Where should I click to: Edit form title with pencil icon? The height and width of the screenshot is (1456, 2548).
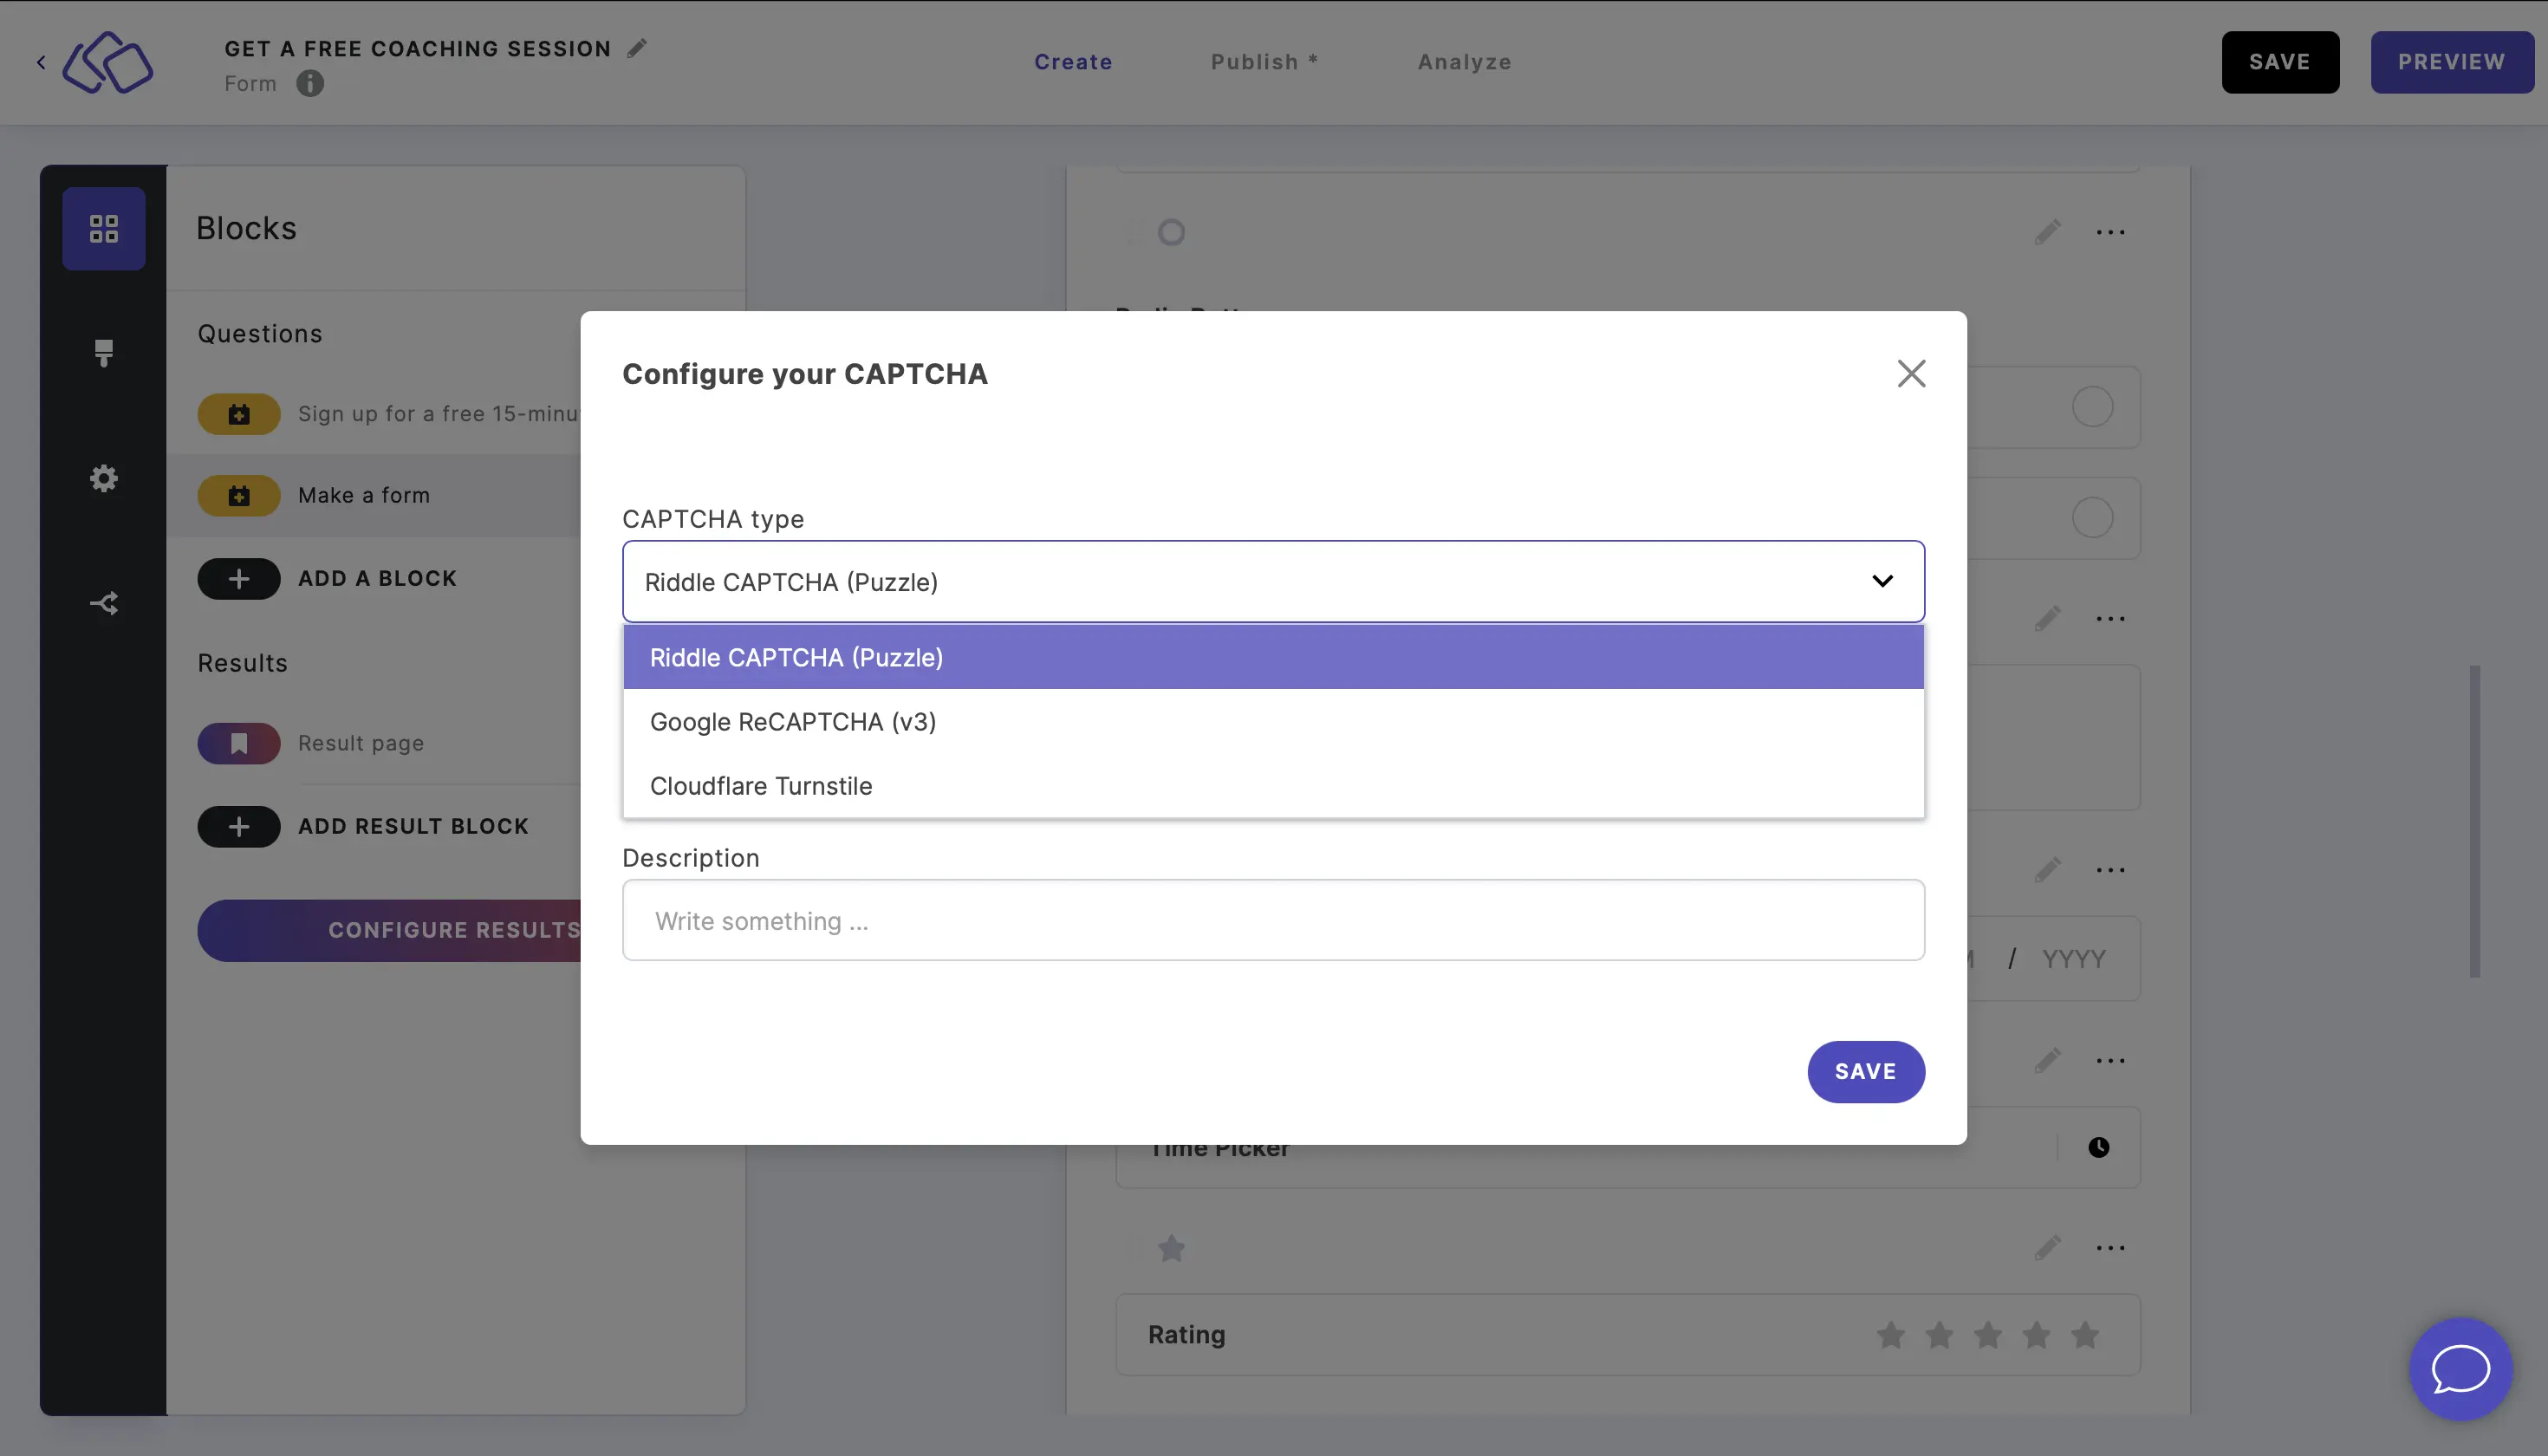pyautogui.click(x=637, y=48)
